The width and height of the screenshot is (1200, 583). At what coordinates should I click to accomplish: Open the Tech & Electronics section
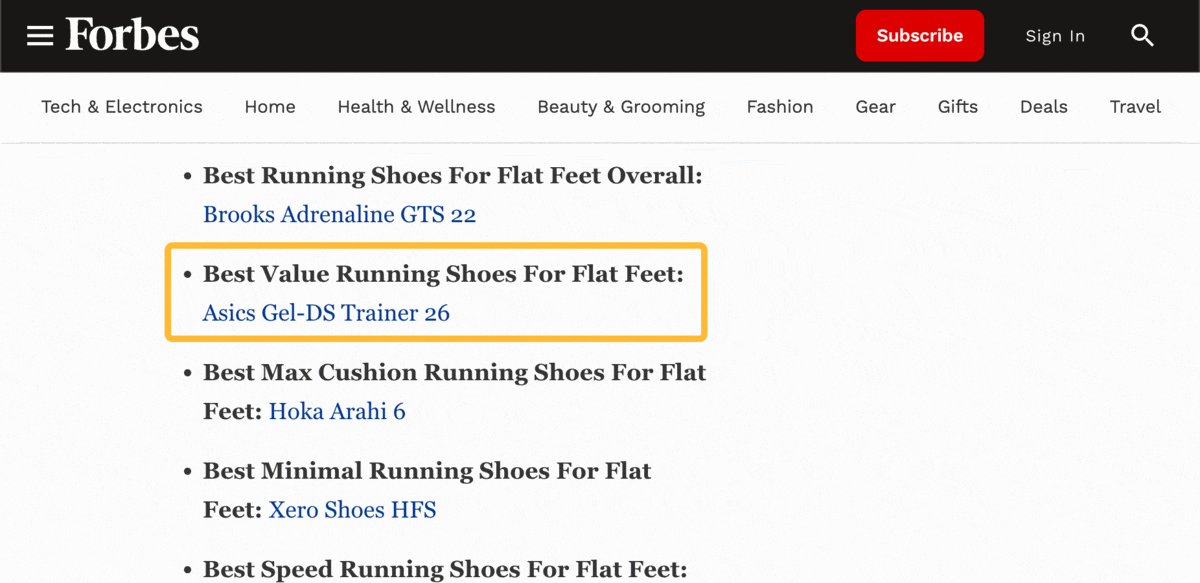[x=121, y=106]
